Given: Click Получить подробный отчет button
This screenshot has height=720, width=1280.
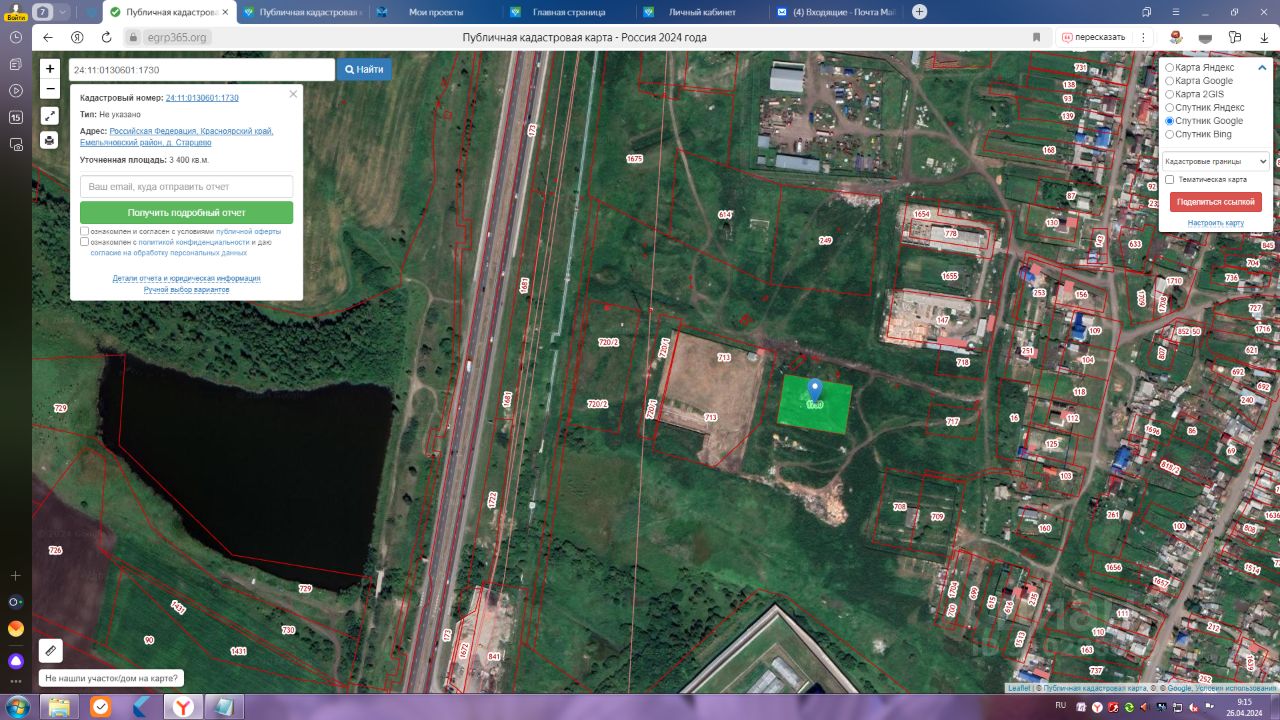Looking at the screenshot, I should (186, 212).
